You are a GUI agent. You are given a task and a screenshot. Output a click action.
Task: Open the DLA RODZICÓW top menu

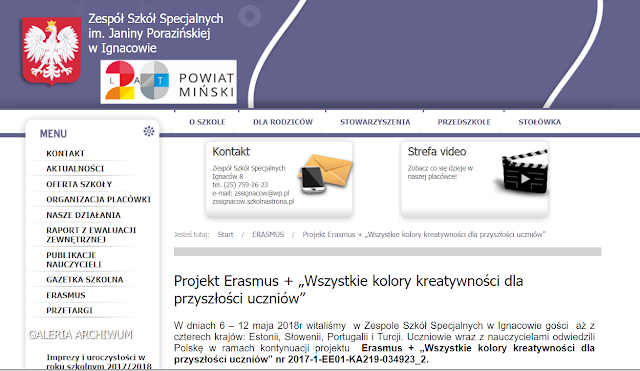(283, 122)
